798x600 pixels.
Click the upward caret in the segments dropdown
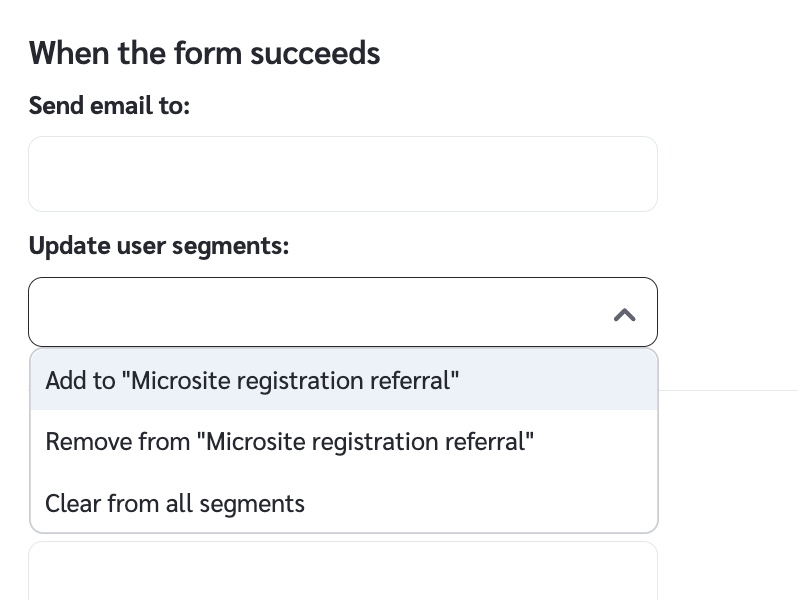pos(624,314)
